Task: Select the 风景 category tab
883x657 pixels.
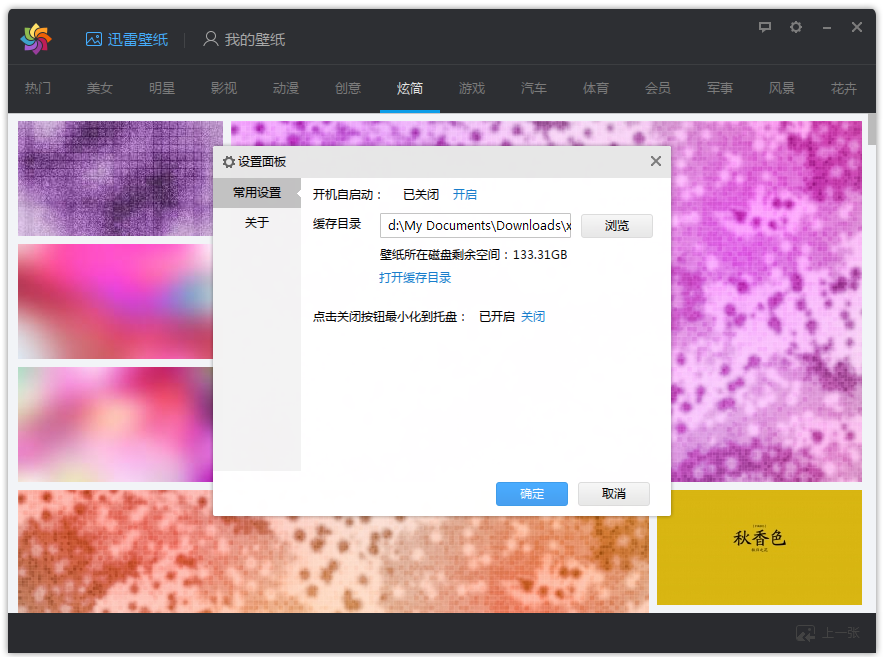Action: tap(782, 88)
